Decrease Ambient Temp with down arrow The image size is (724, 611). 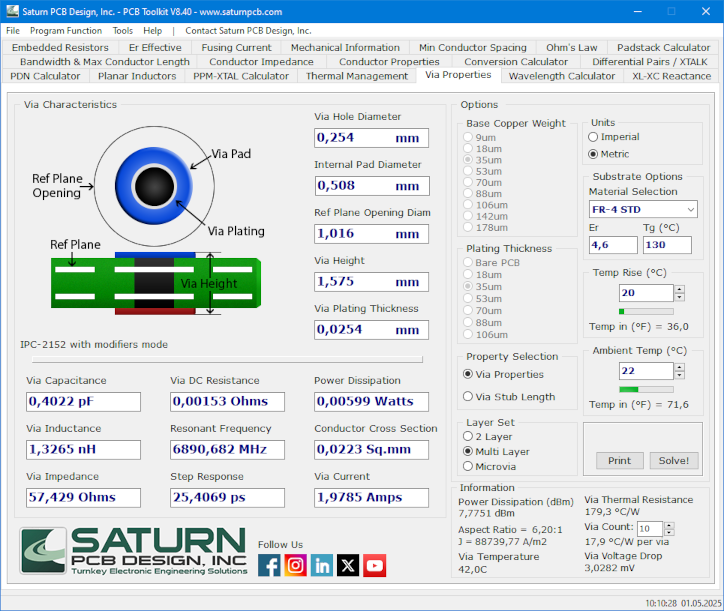[x=679, y=375]
